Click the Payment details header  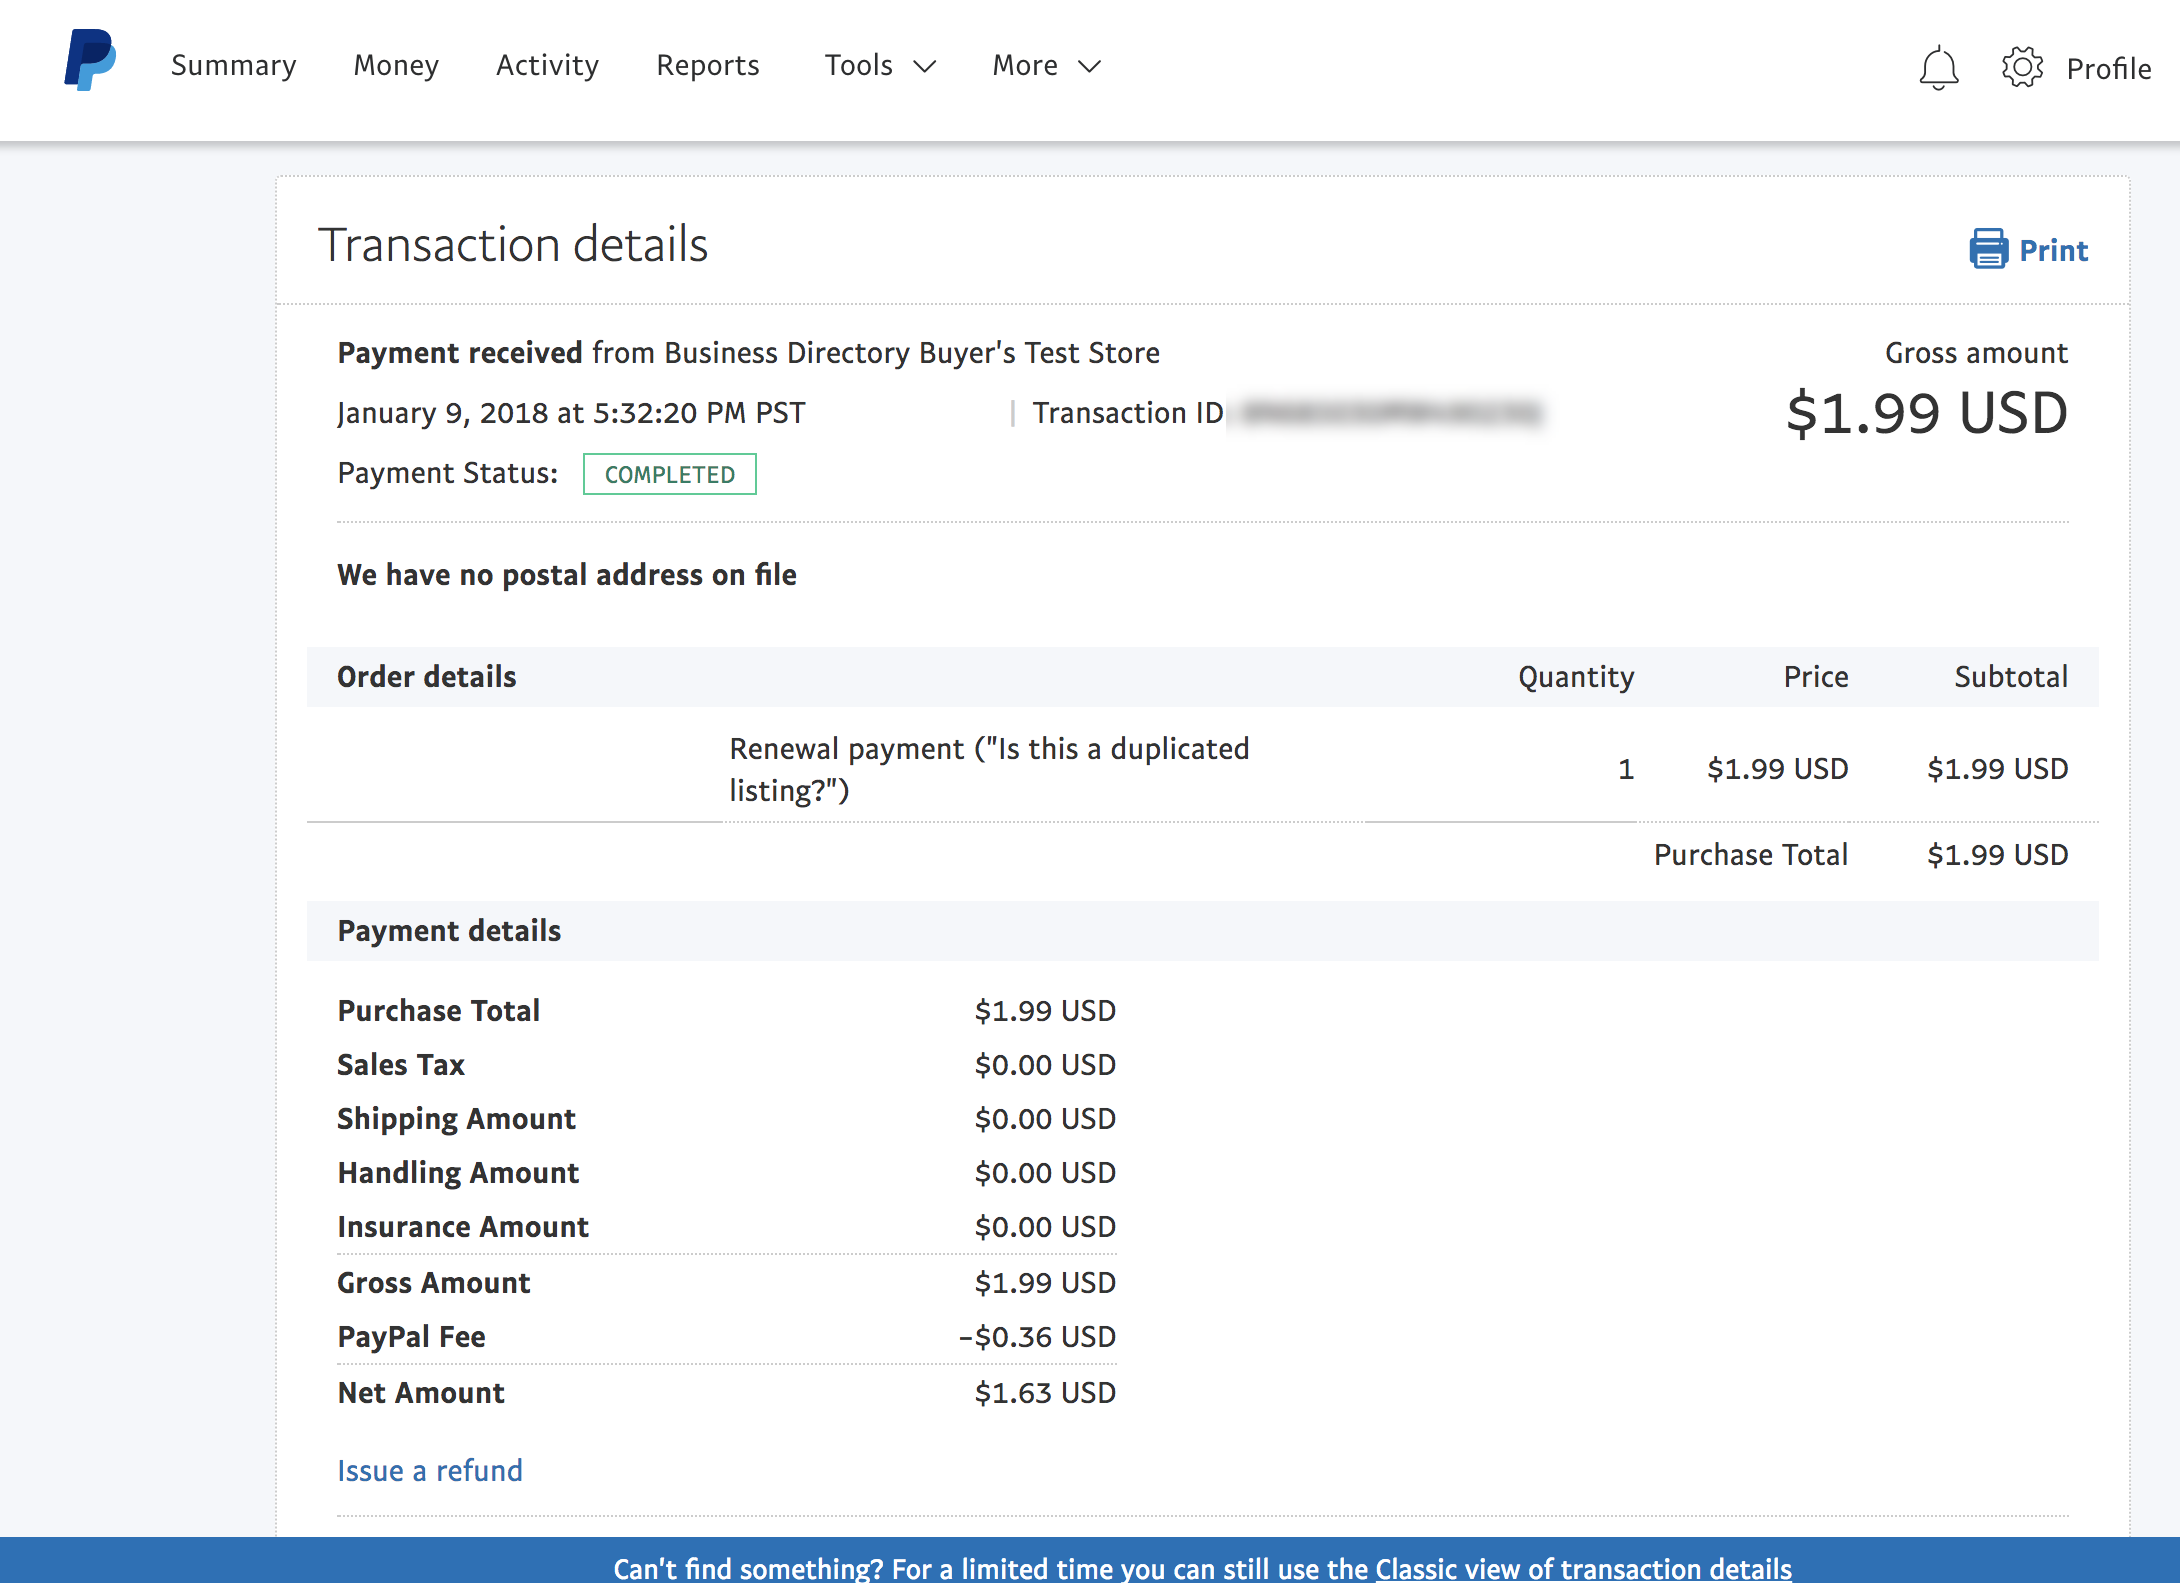point(449,931)
